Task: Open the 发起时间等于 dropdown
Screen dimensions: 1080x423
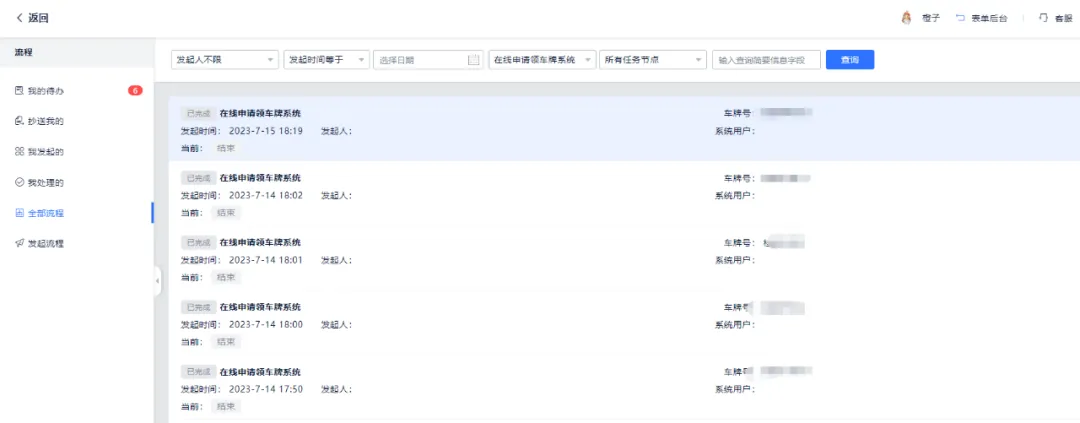Action: pos(326,60)
